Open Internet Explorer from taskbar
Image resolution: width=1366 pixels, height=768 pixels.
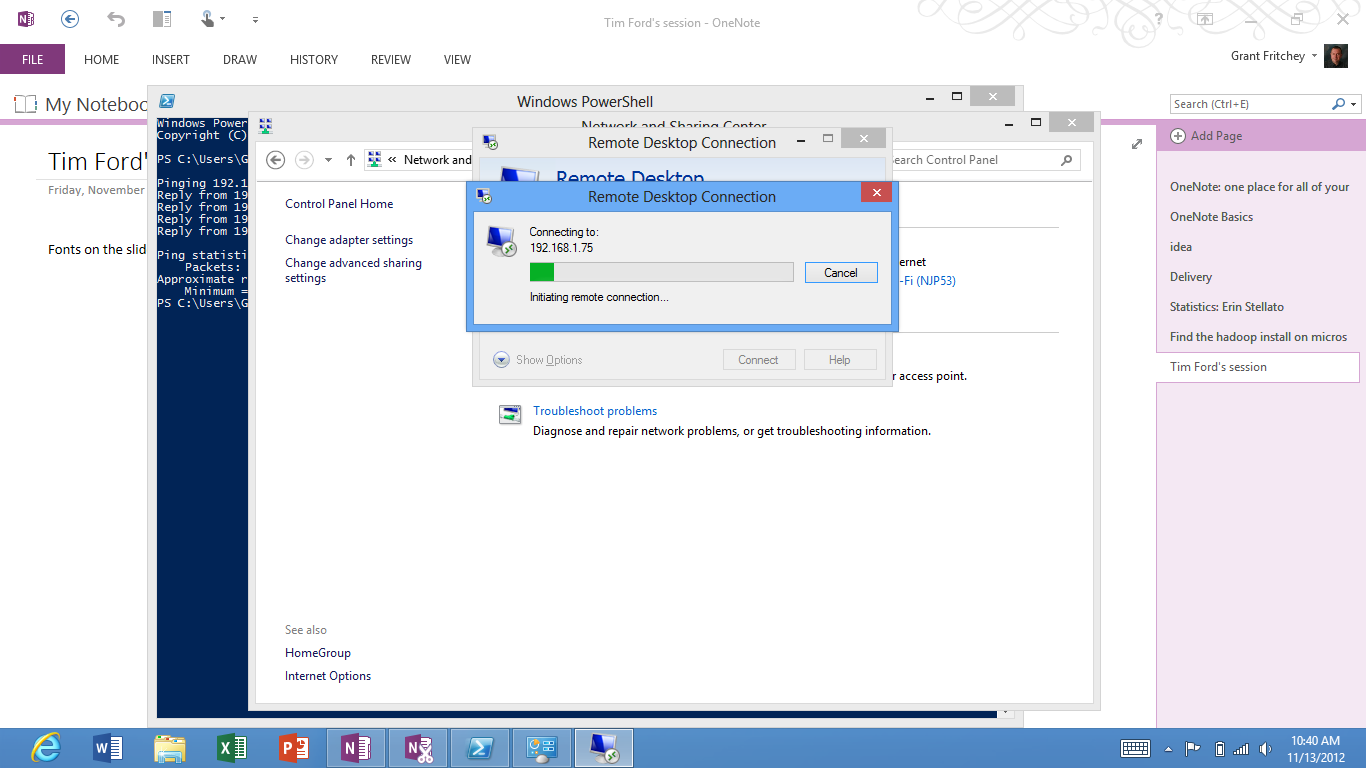[x=46, y=748]
